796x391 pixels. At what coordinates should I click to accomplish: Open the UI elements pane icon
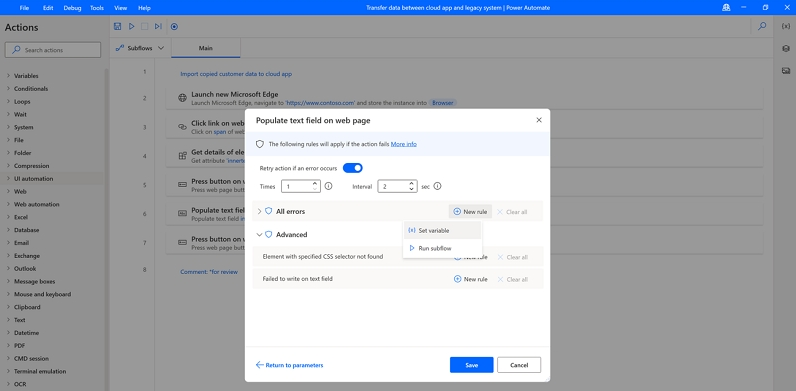[786, 49]
